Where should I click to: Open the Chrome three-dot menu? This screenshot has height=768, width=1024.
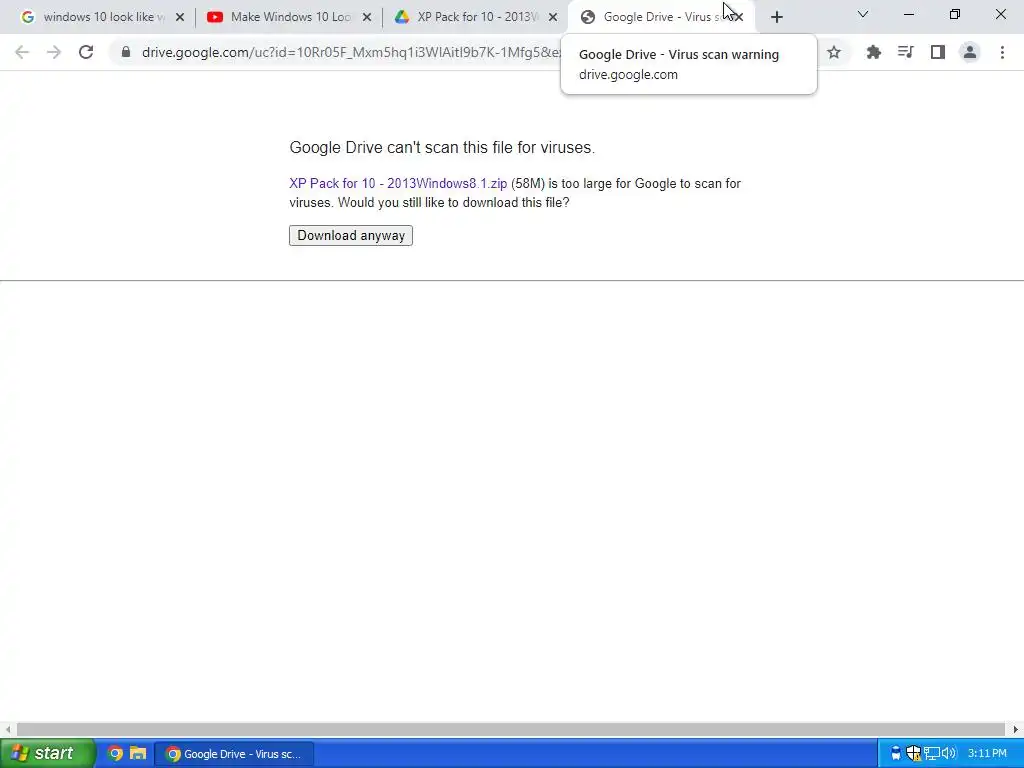[x=1002, y=52]
